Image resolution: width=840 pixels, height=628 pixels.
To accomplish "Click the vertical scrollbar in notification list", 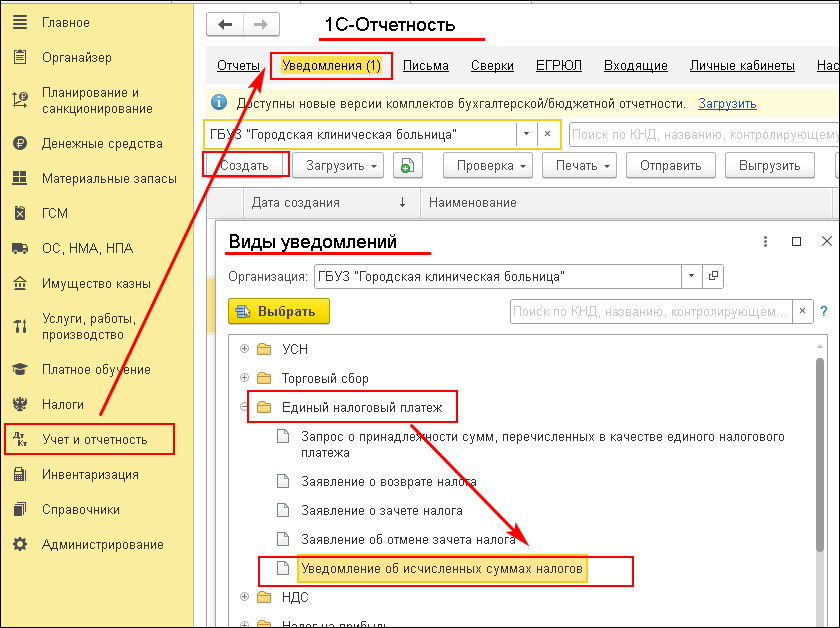I will (820, 454).
